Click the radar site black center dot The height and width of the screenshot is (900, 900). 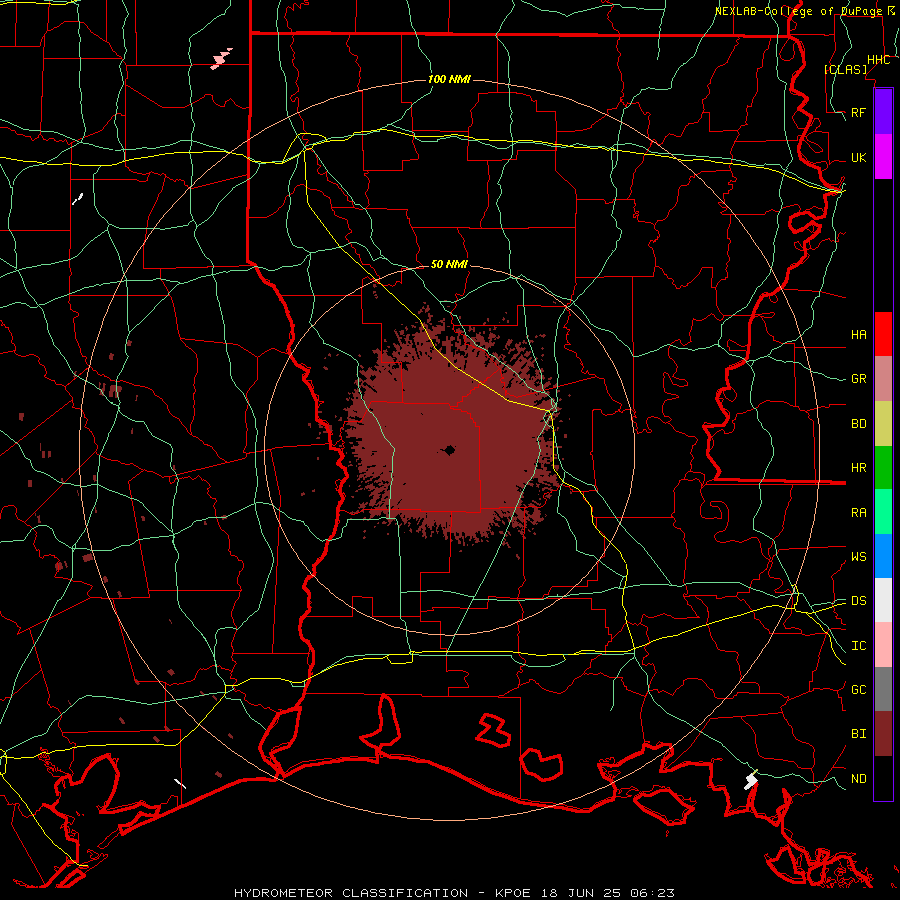pyautogui.click(x=449, y=451)
